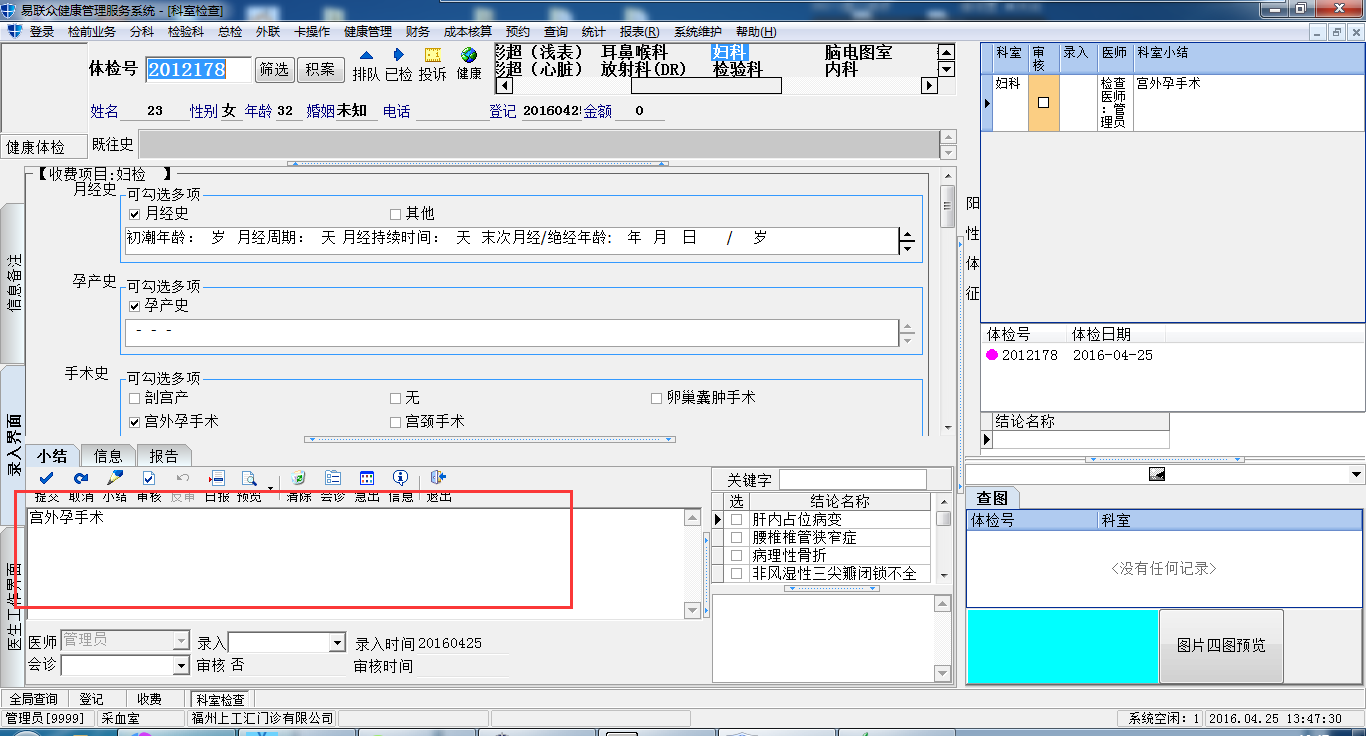Open the 登录 menu
This screenshot has height=736, width=1366.
42,31
